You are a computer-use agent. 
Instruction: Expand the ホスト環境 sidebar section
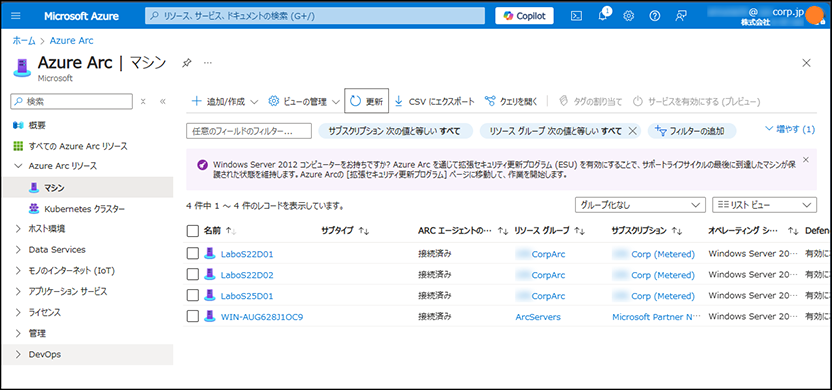pos(47,229)
